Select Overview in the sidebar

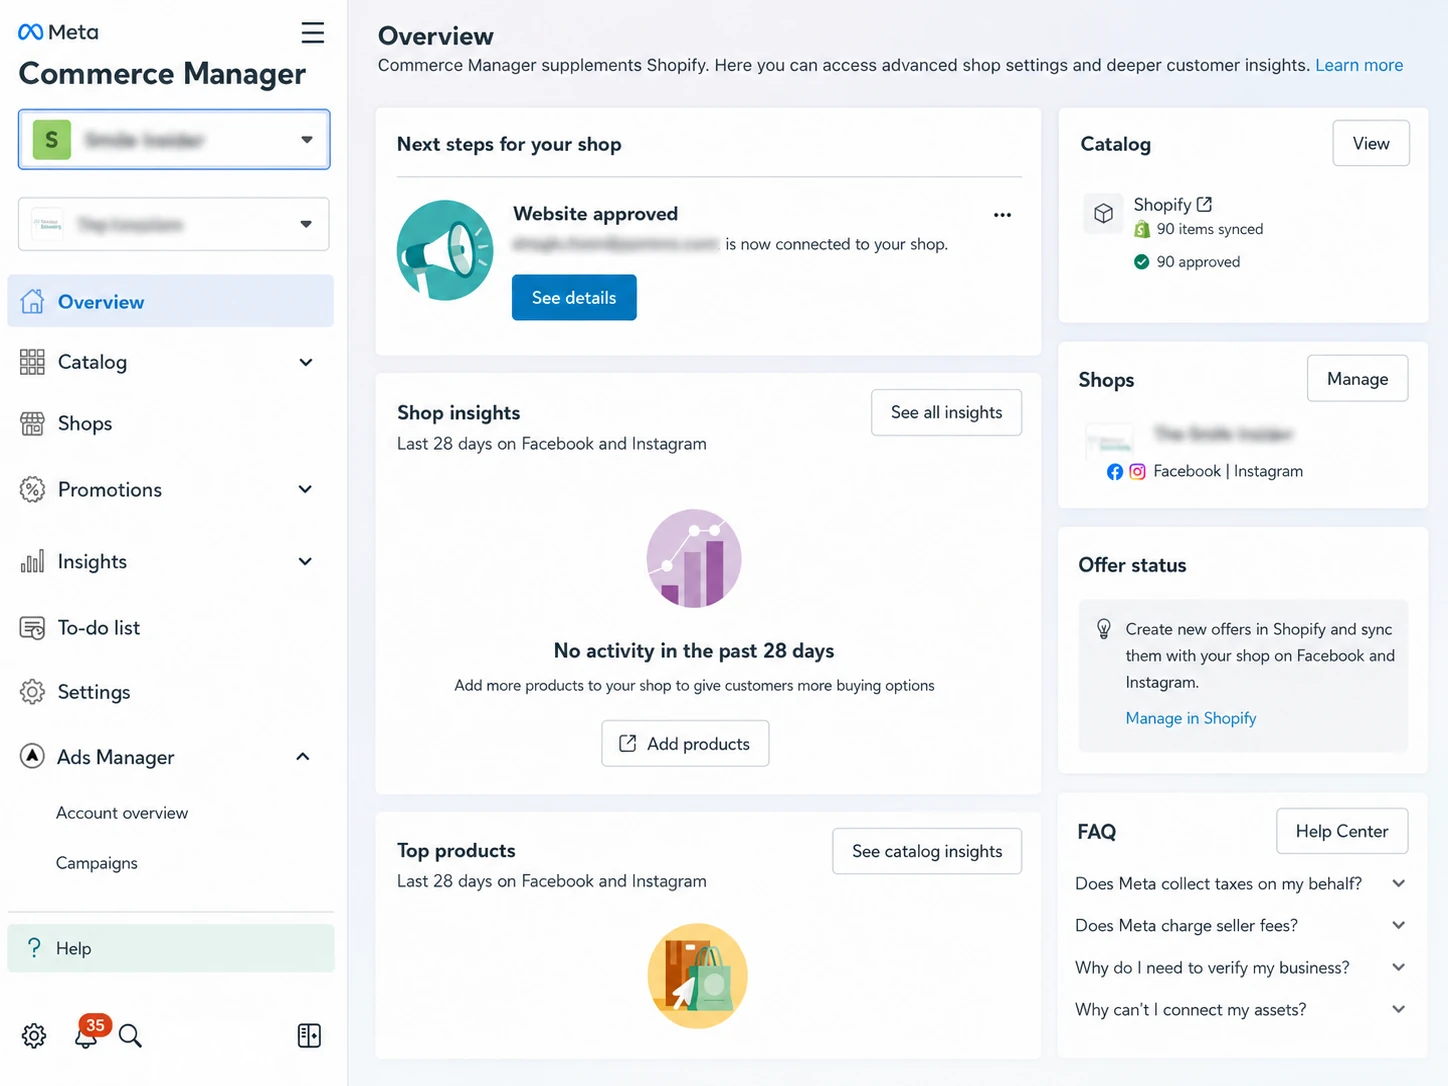coord(171,301)
